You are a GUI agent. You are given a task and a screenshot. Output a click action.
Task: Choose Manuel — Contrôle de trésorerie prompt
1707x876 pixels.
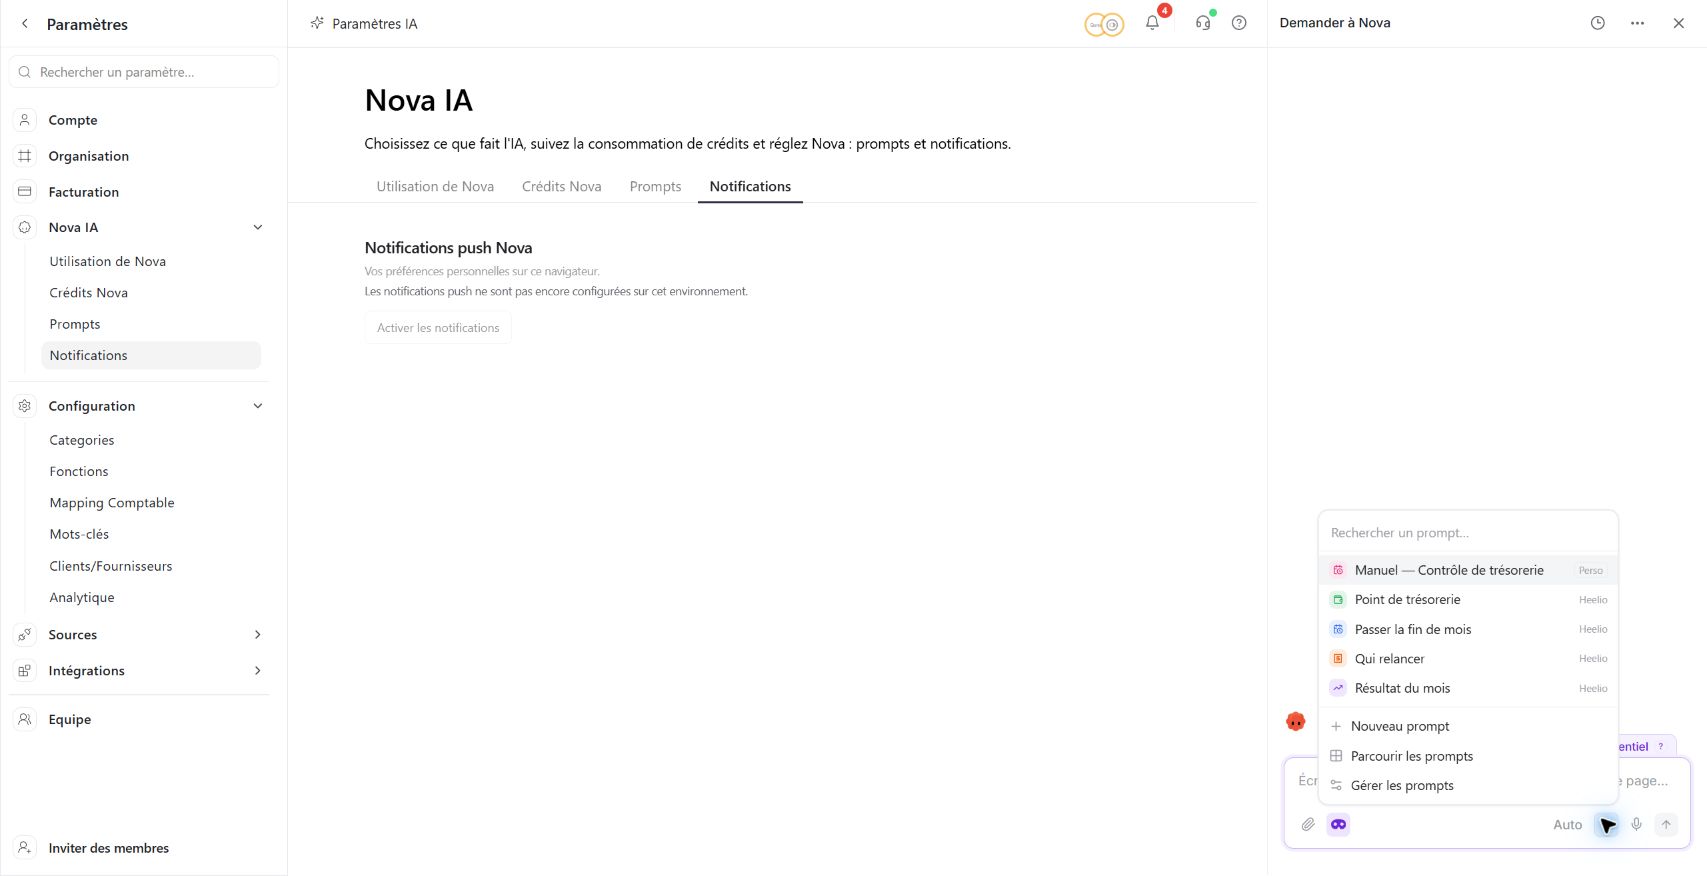click(1468, 570)
